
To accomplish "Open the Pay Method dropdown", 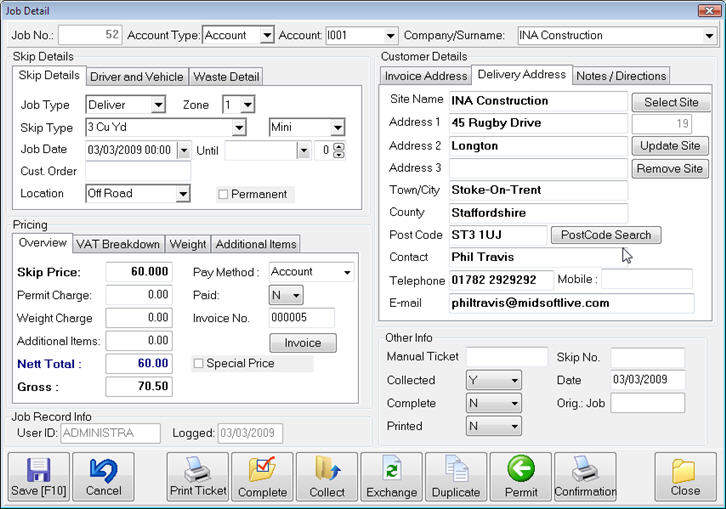I will [x=346, y=272].
